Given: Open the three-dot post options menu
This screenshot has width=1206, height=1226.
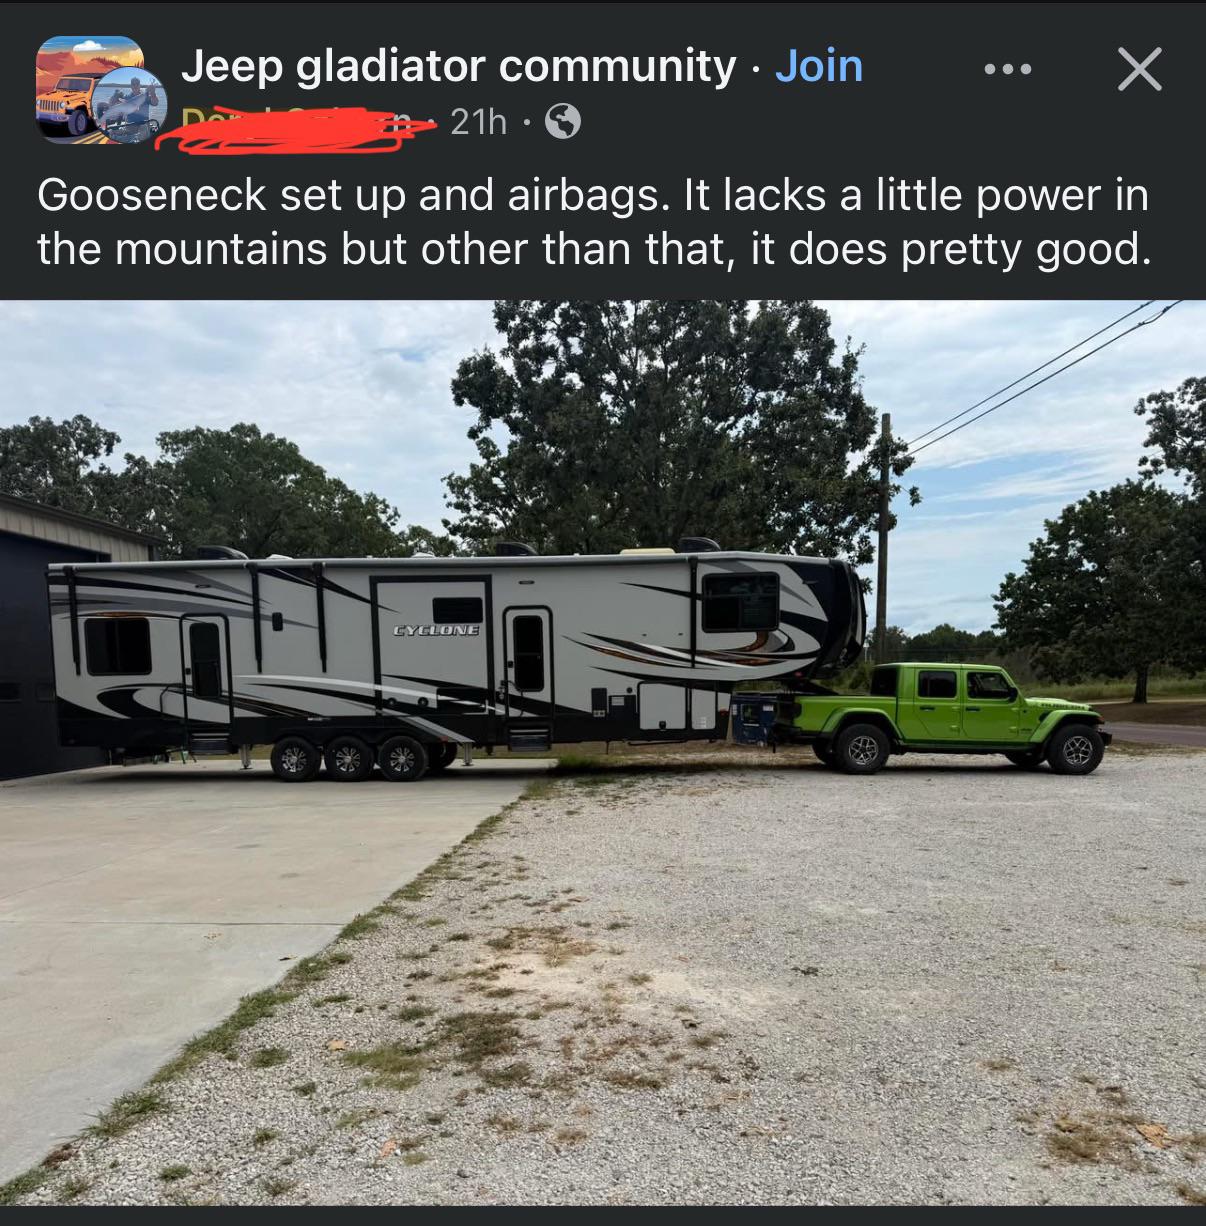Looking at the screenshot, I should [1006, 69].
